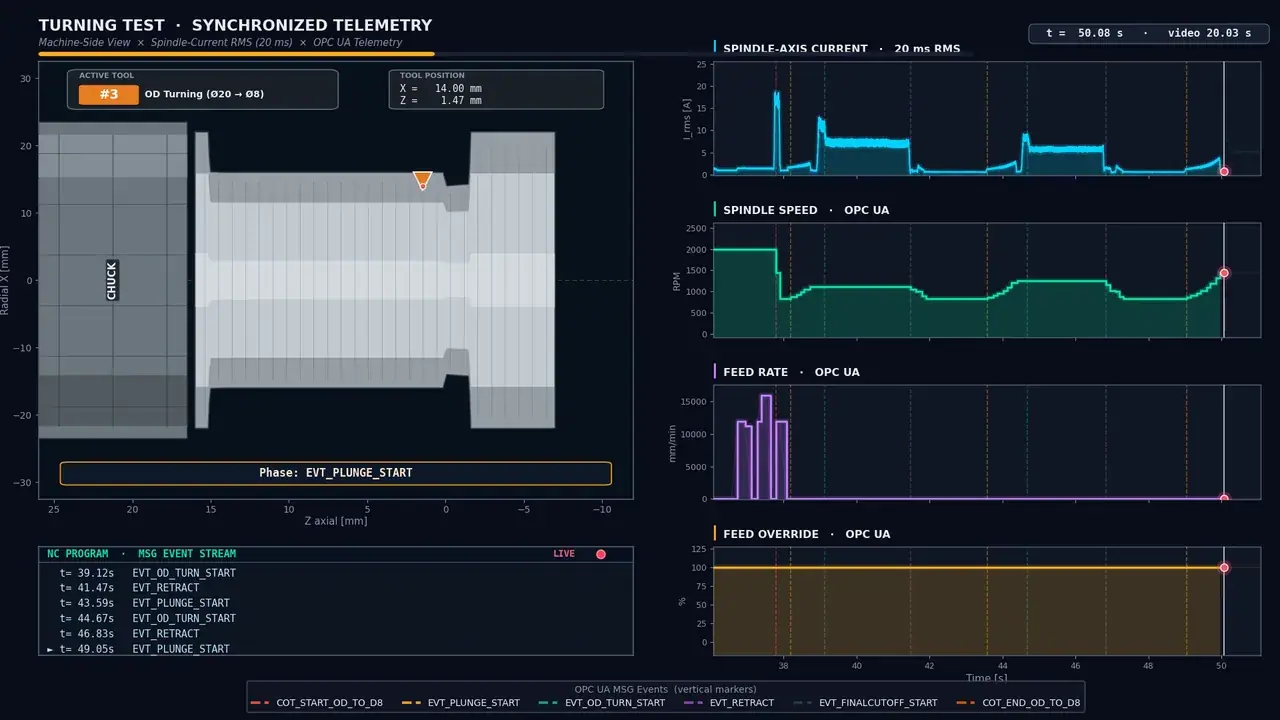Click the "OPC UA MSG Events (vertical markers)" legend title
This screenshot has height=720, width=1280.
tap(665, 689)
